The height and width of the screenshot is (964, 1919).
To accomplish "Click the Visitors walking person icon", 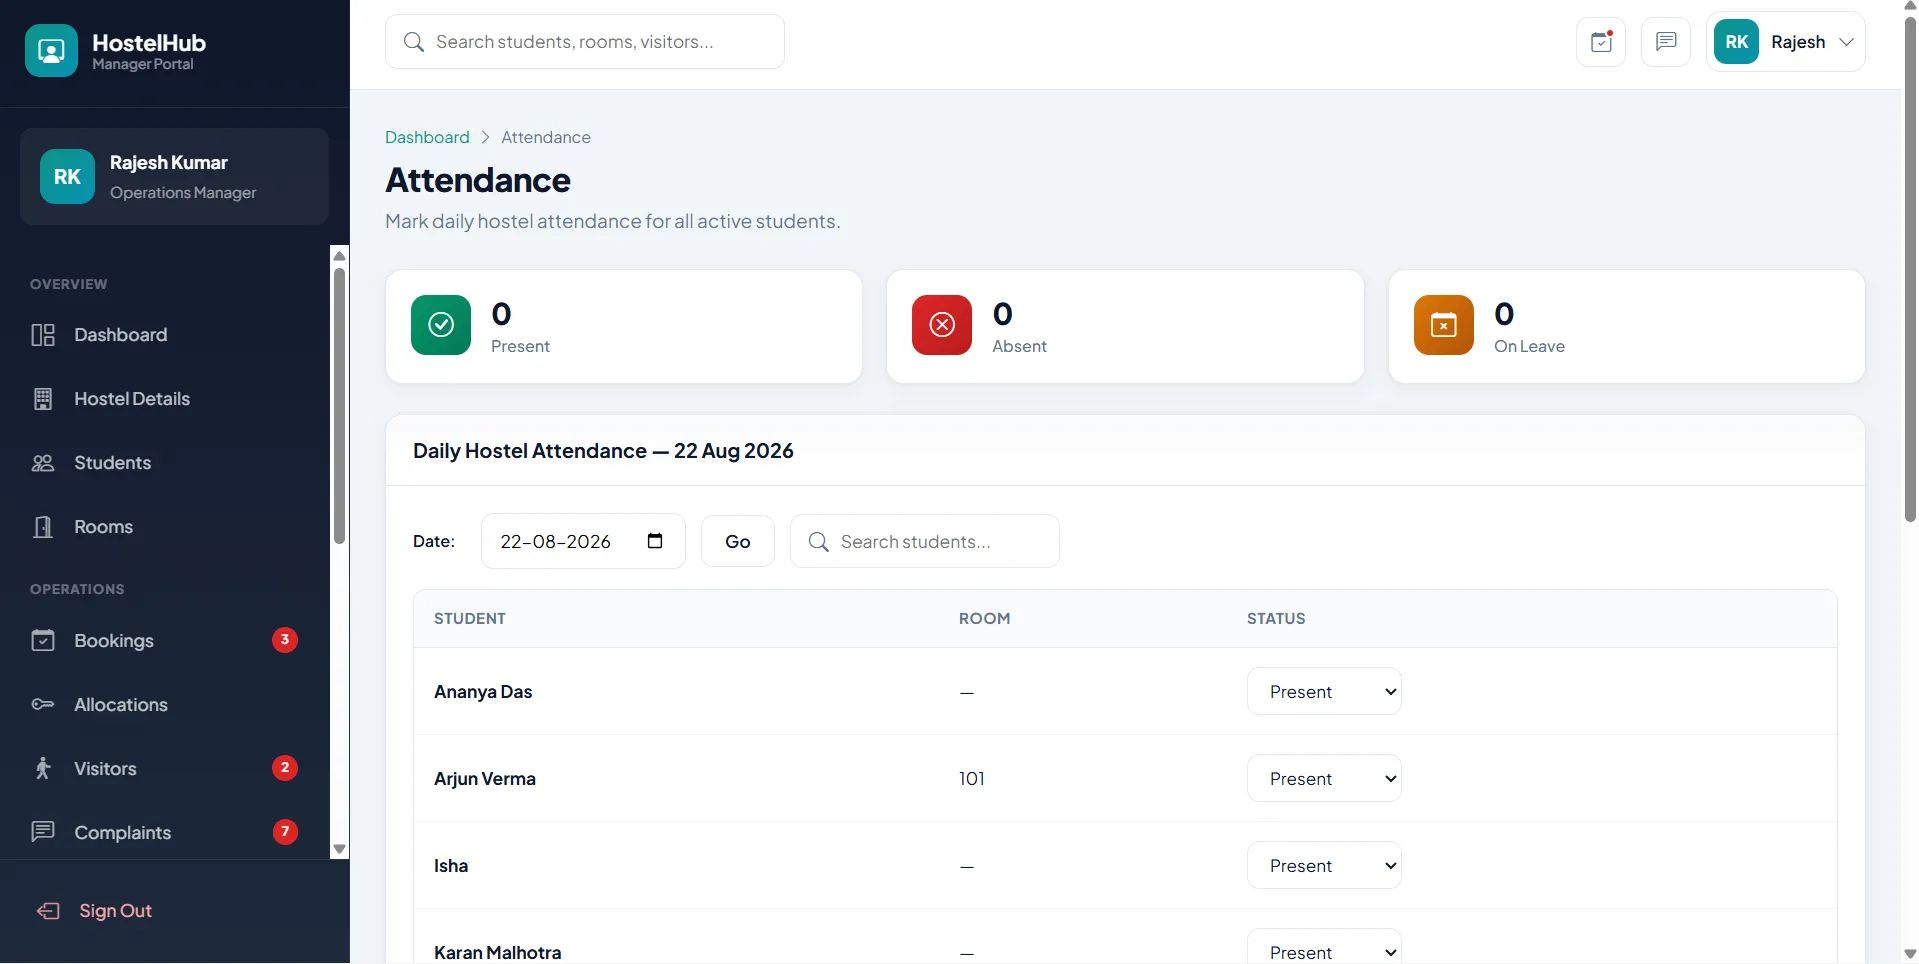I will pyautogui.click(x=43, y=769).
